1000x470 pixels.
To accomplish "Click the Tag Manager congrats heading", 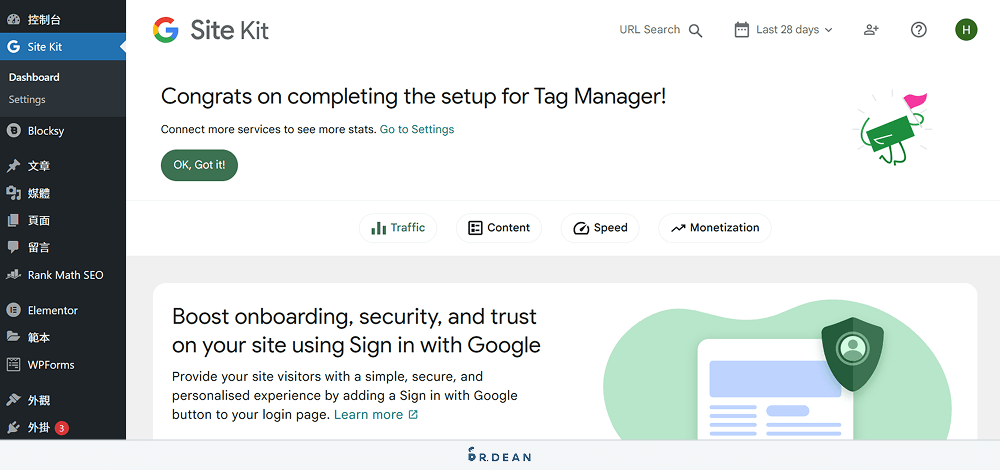I will pyautogui.click(x=413, y=97).
